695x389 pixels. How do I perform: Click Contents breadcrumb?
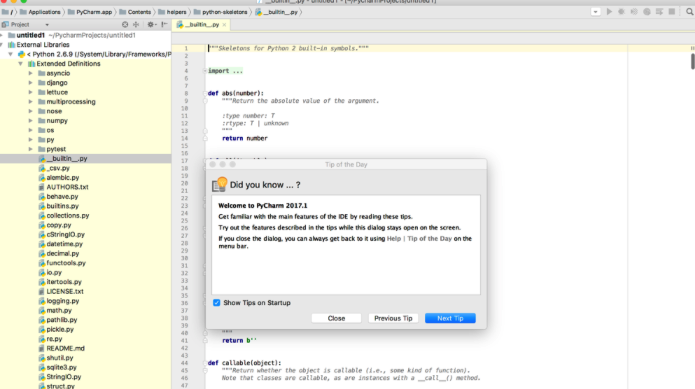coord(135,12)
